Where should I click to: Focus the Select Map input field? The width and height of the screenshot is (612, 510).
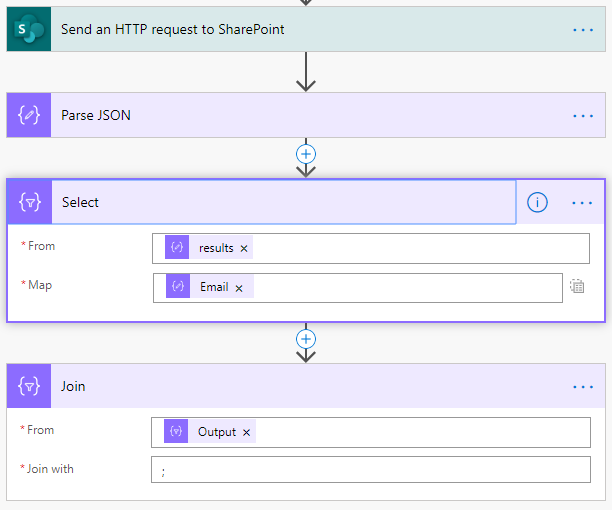(358, 288)
